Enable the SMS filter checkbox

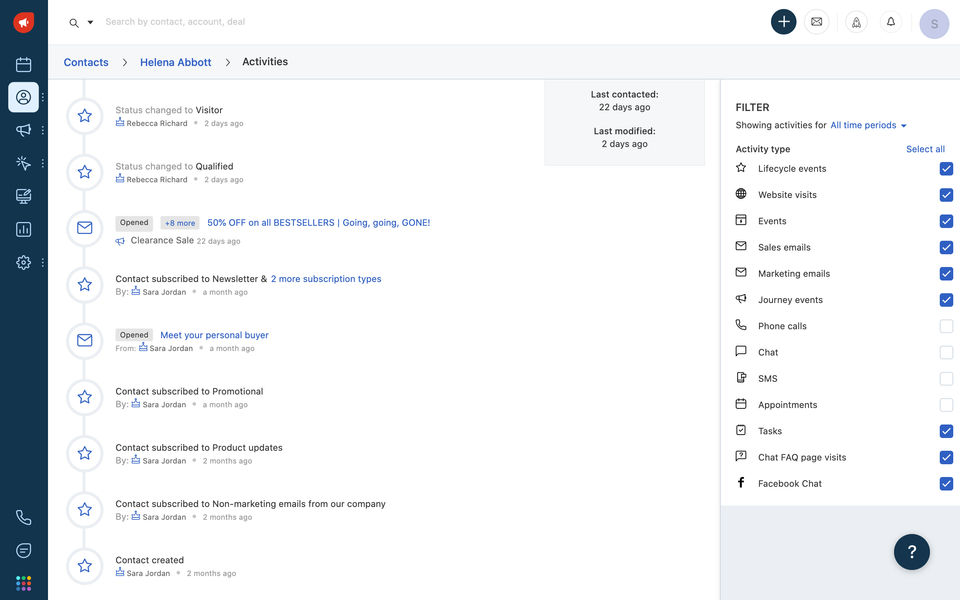coord(946,379)
